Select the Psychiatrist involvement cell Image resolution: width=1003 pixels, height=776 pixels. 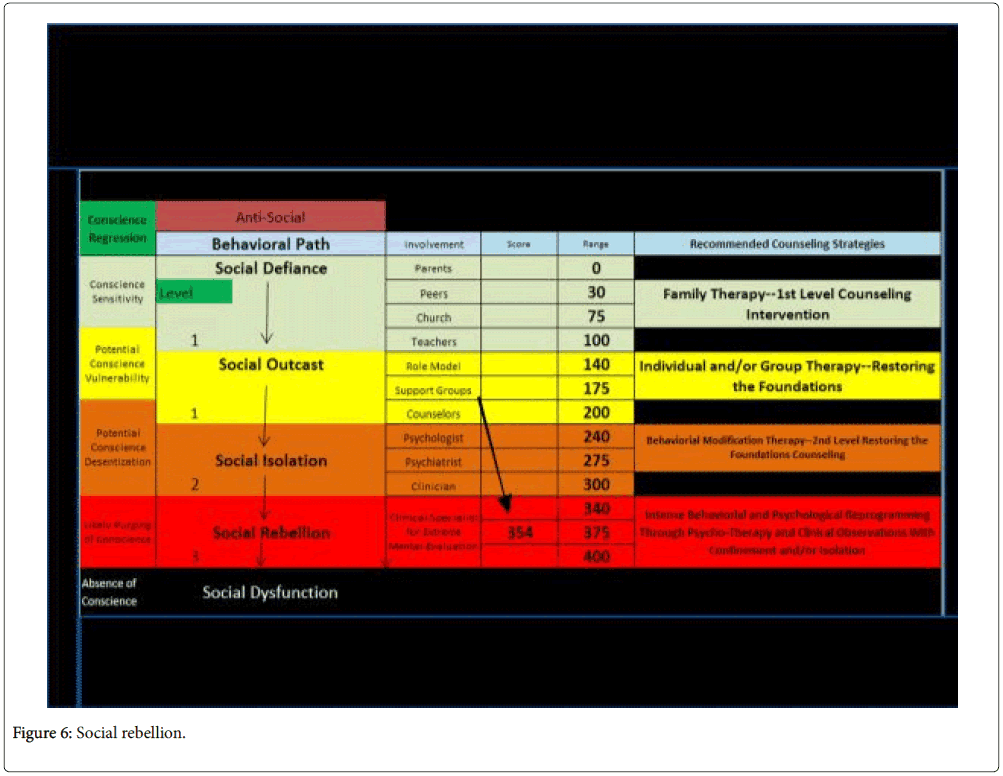coord(433,462)
